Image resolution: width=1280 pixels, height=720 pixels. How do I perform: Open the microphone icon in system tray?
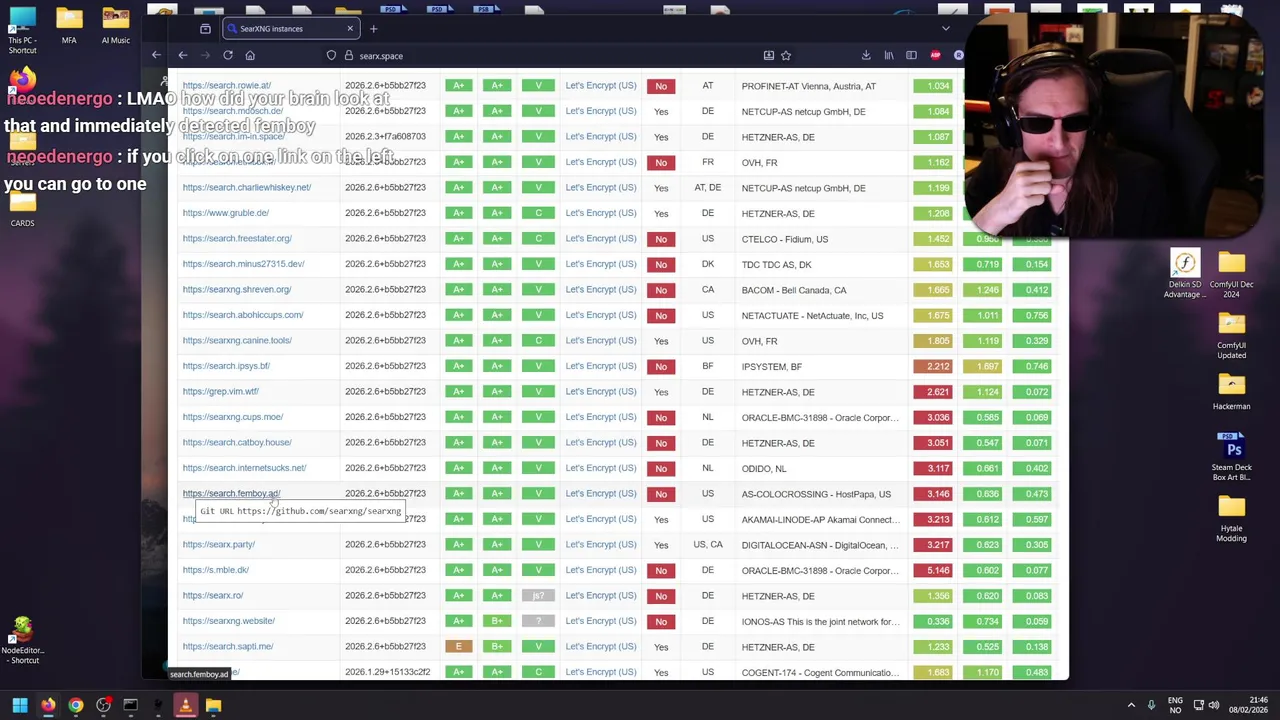(1151, 706)
